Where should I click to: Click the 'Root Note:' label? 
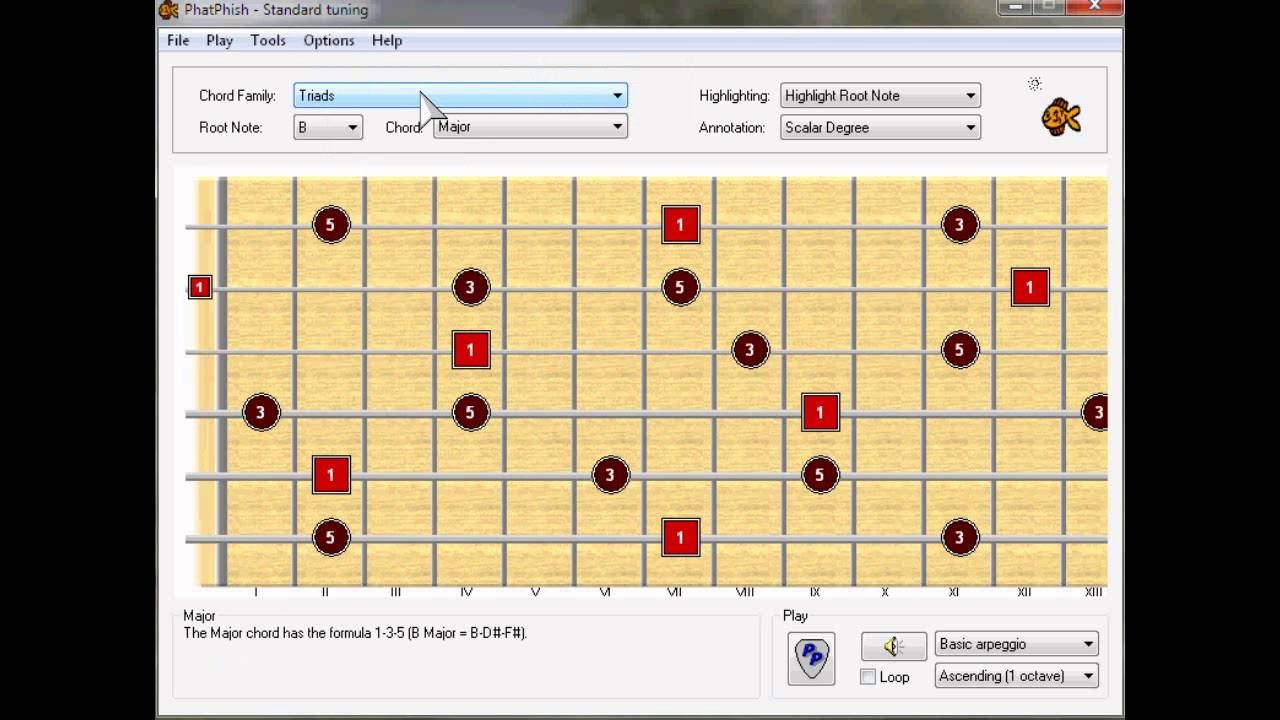point(230,128)
